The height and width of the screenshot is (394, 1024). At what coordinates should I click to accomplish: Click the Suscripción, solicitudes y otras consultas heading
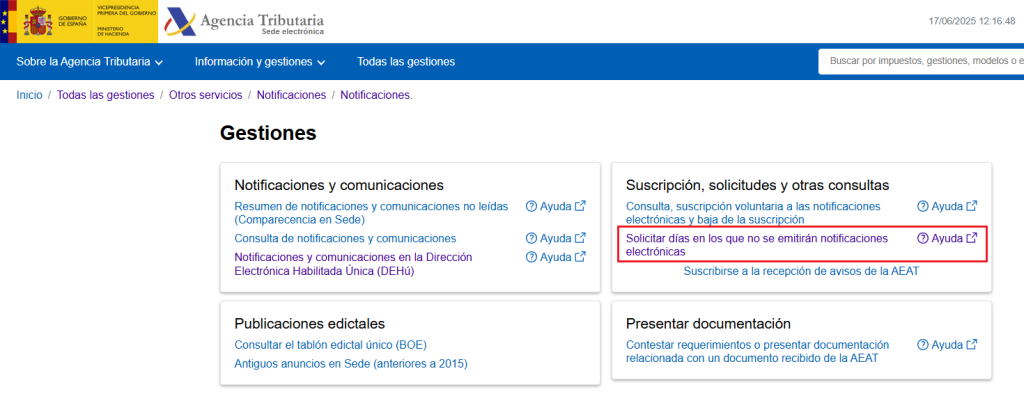(758, 186)
